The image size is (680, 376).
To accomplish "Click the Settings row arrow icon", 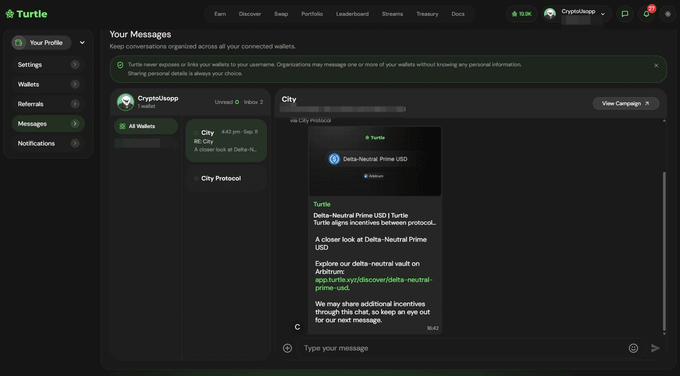I will click(x=75, y=65).
